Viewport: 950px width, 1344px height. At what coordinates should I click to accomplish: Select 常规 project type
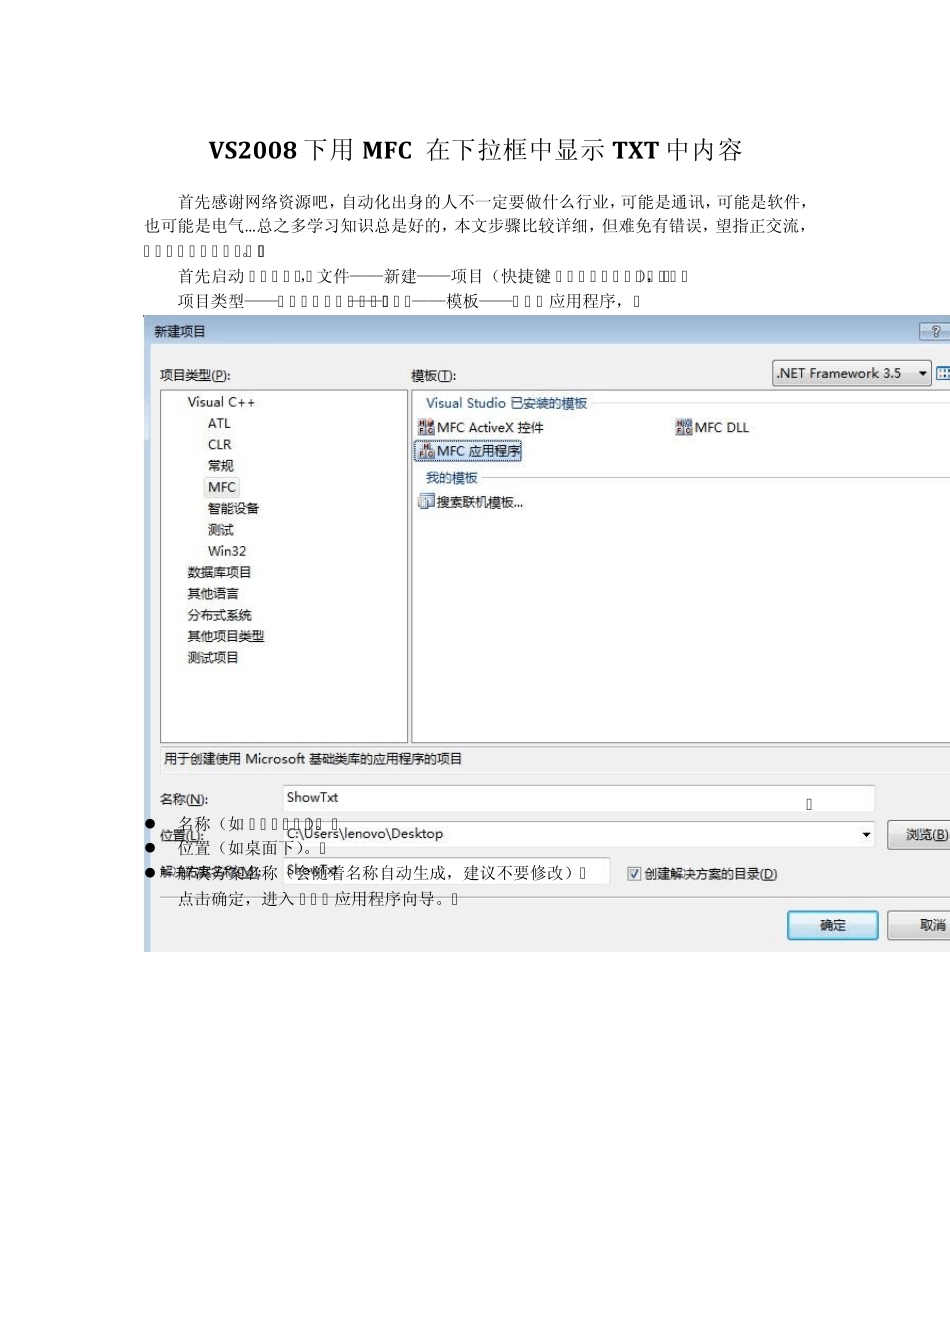220,466
